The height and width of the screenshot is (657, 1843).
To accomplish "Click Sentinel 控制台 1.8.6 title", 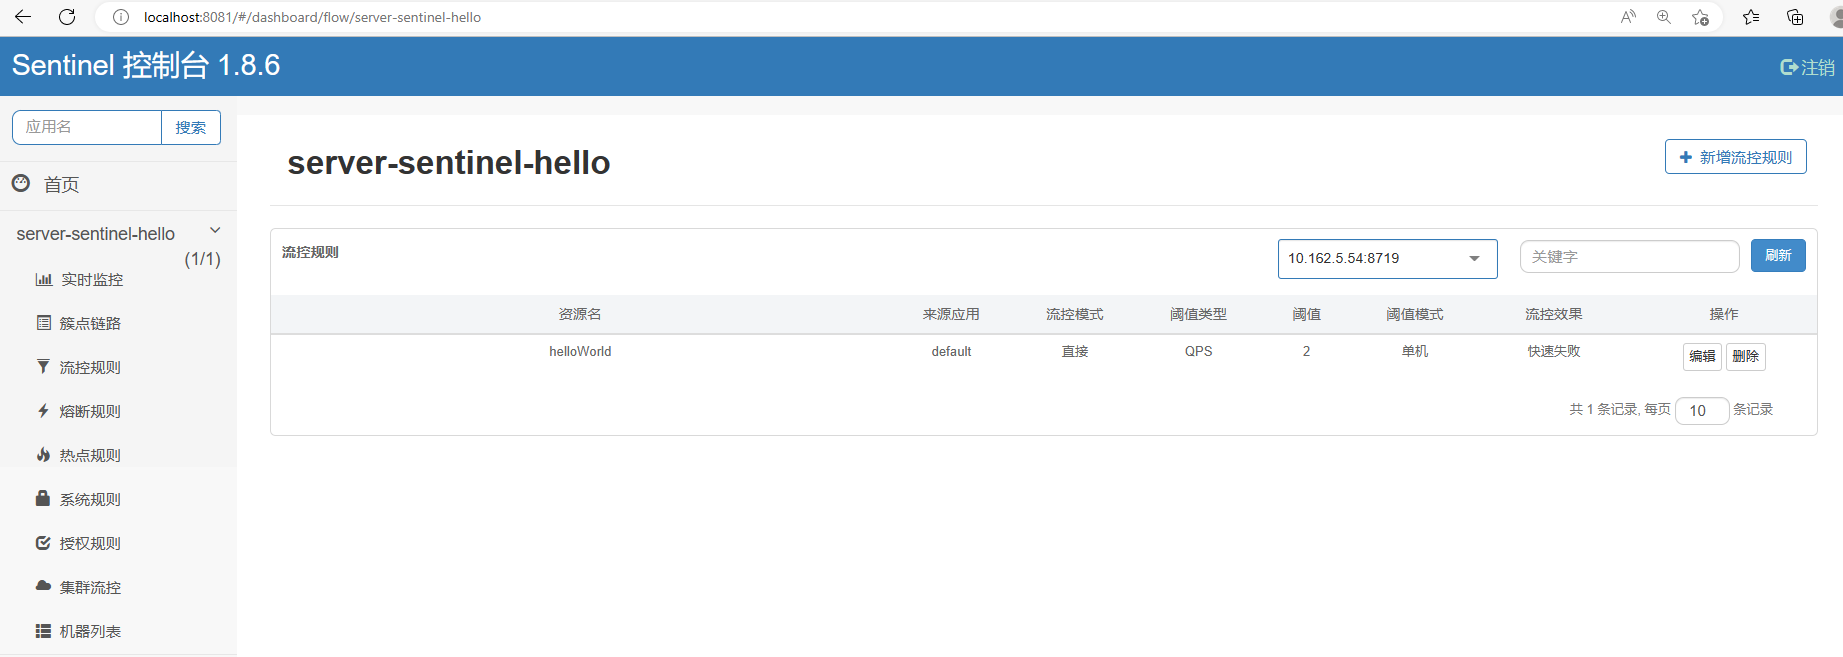I will [146, 65].
